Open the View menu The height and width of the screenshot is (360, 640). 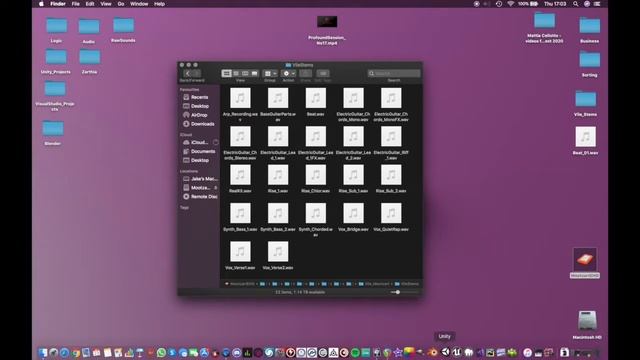point(106,4)
